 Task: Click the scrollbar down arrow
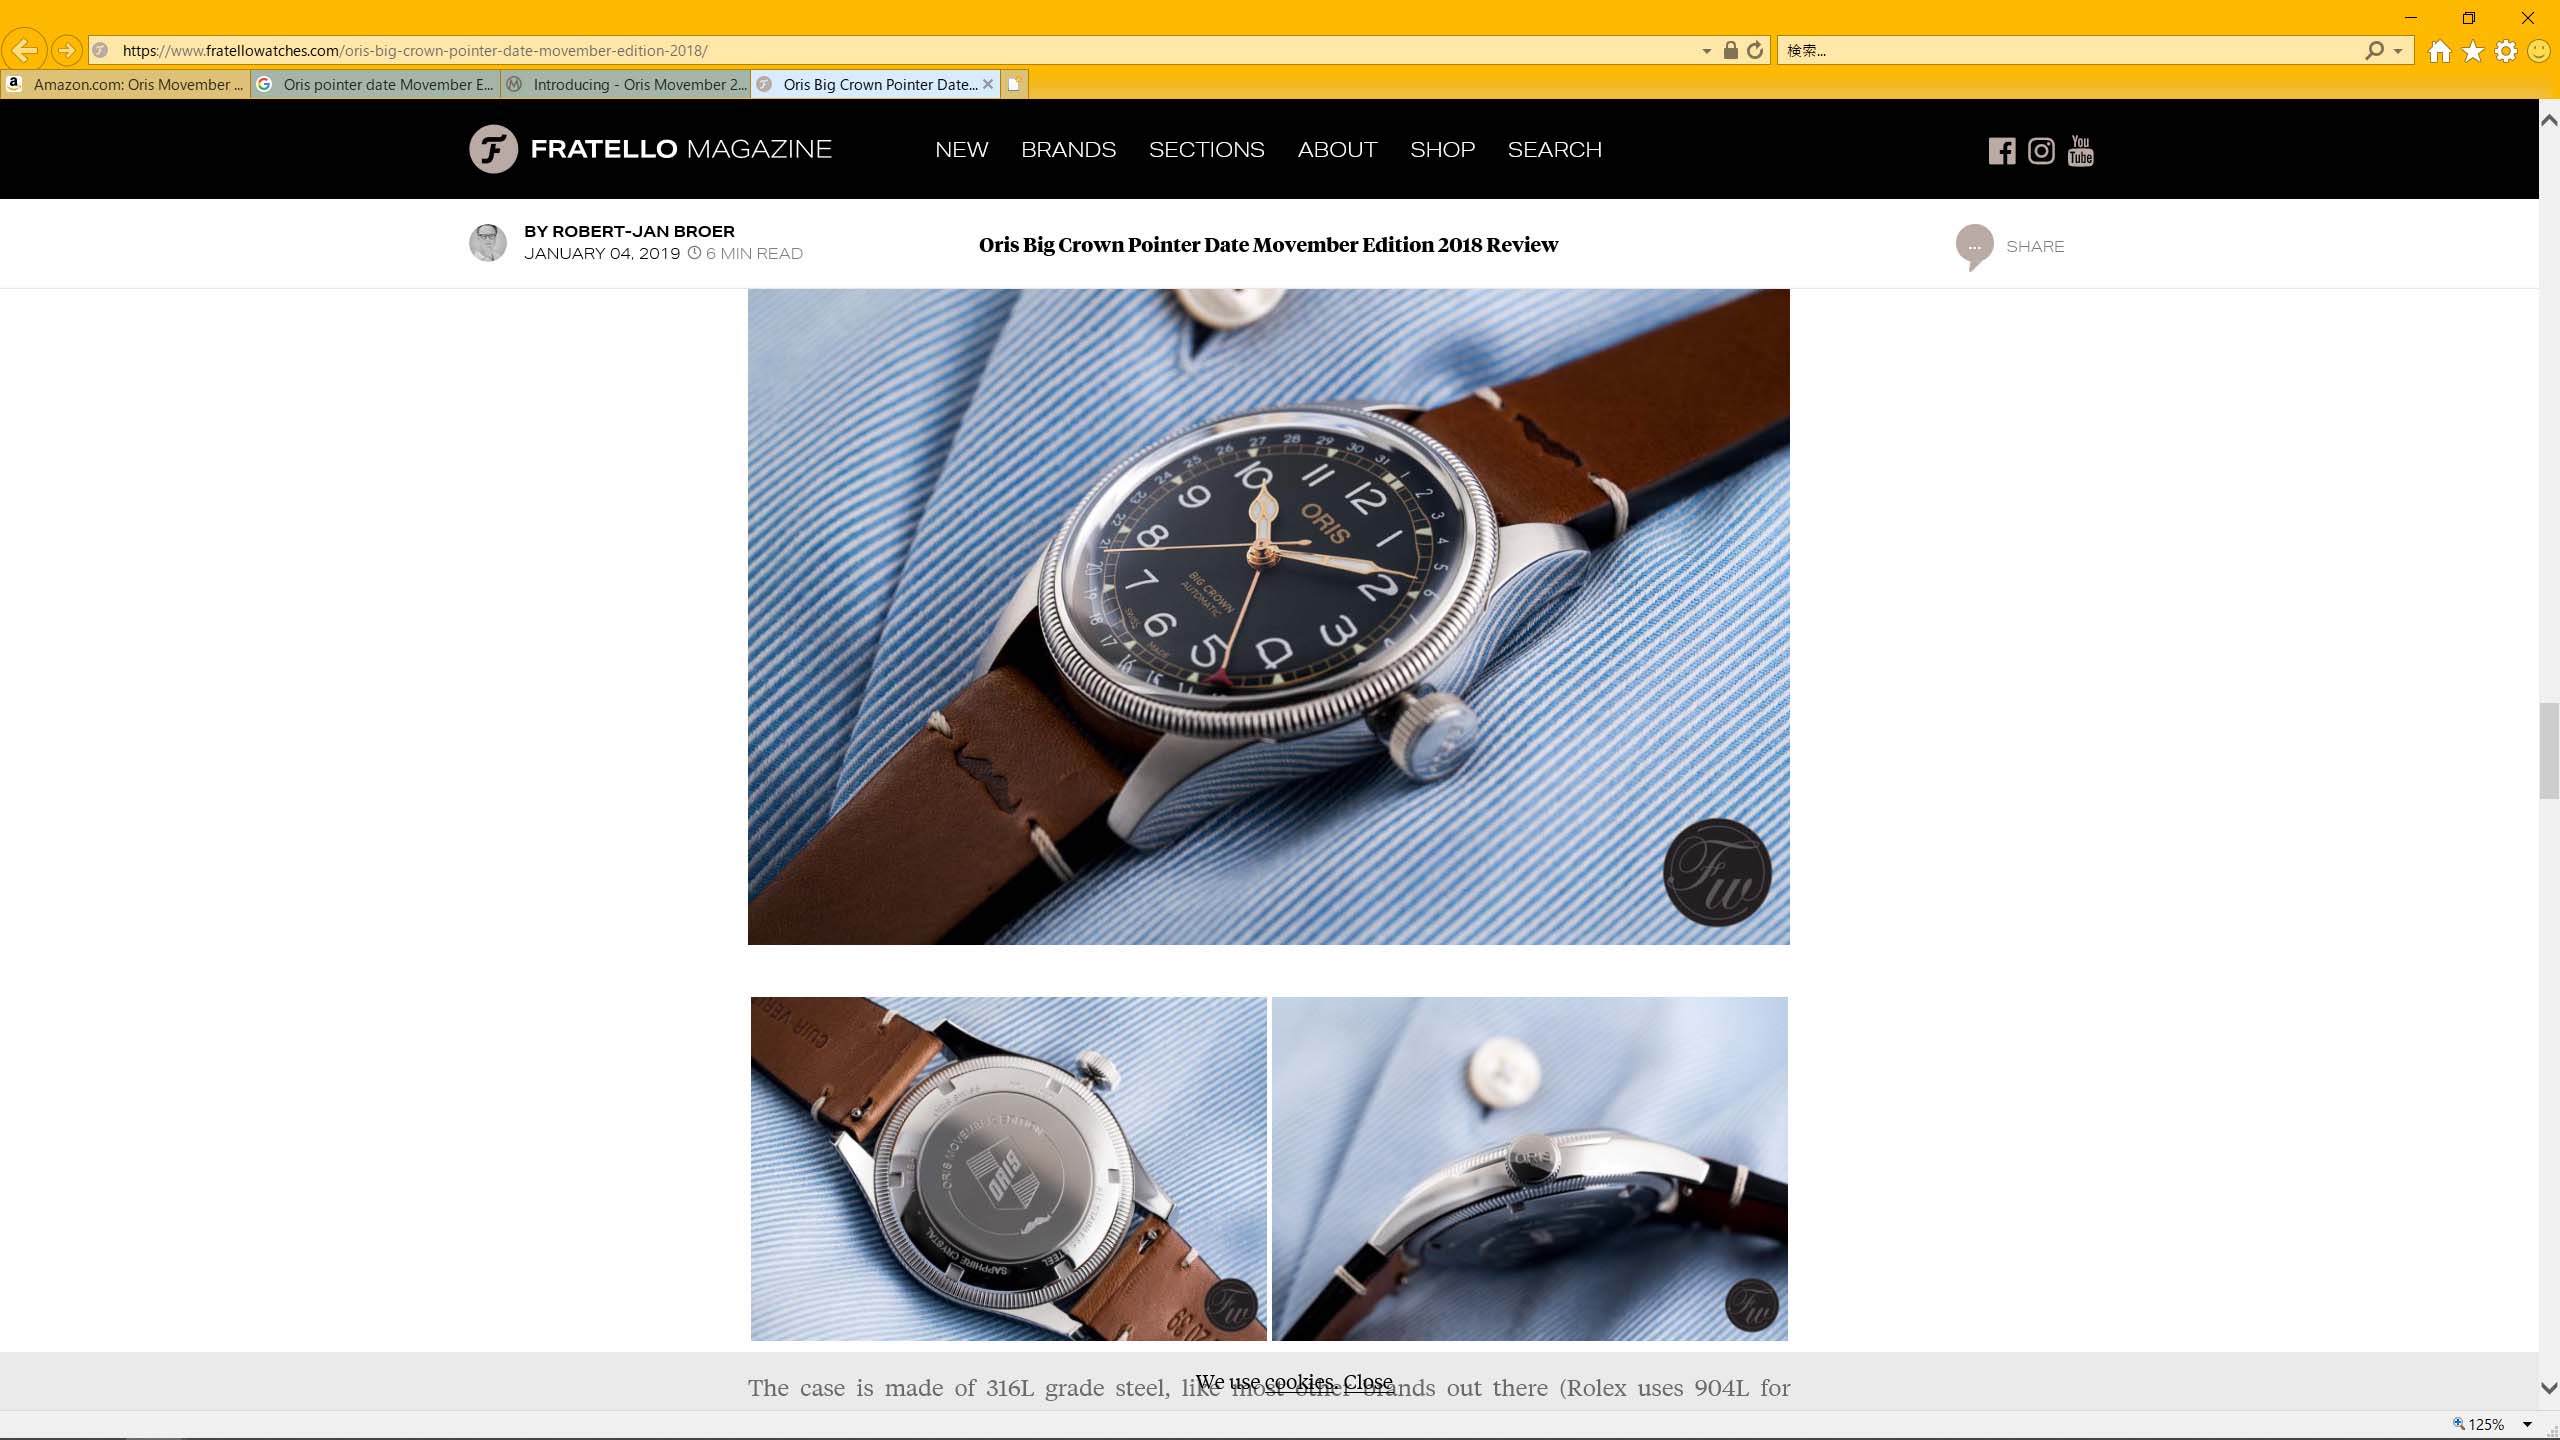[2549, 1388]
